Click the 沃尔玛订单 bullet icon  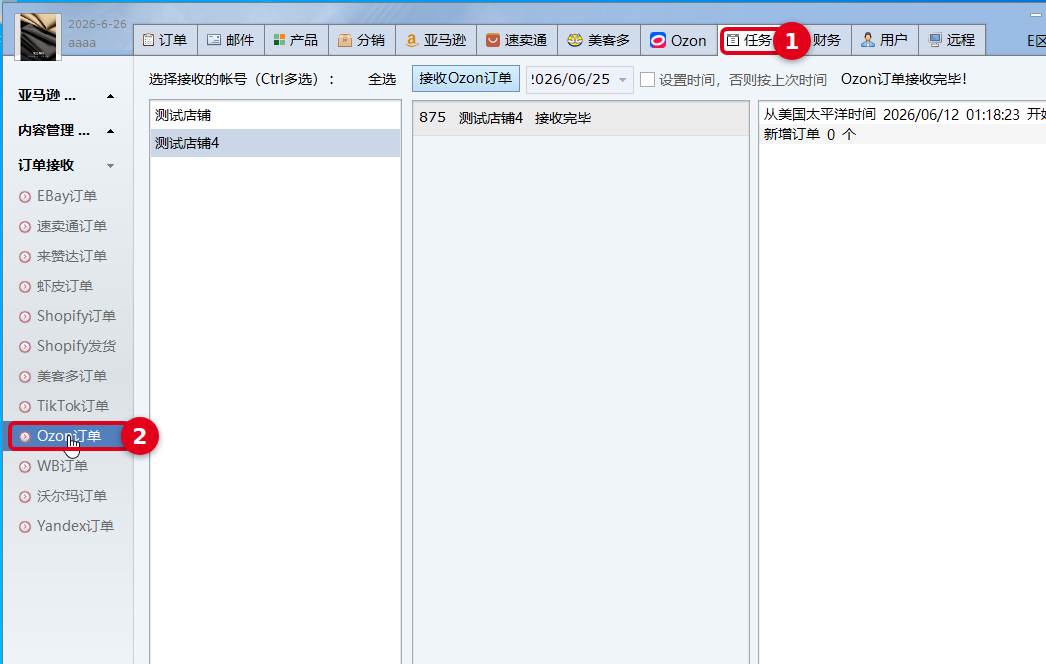click(x=25, y=497)
